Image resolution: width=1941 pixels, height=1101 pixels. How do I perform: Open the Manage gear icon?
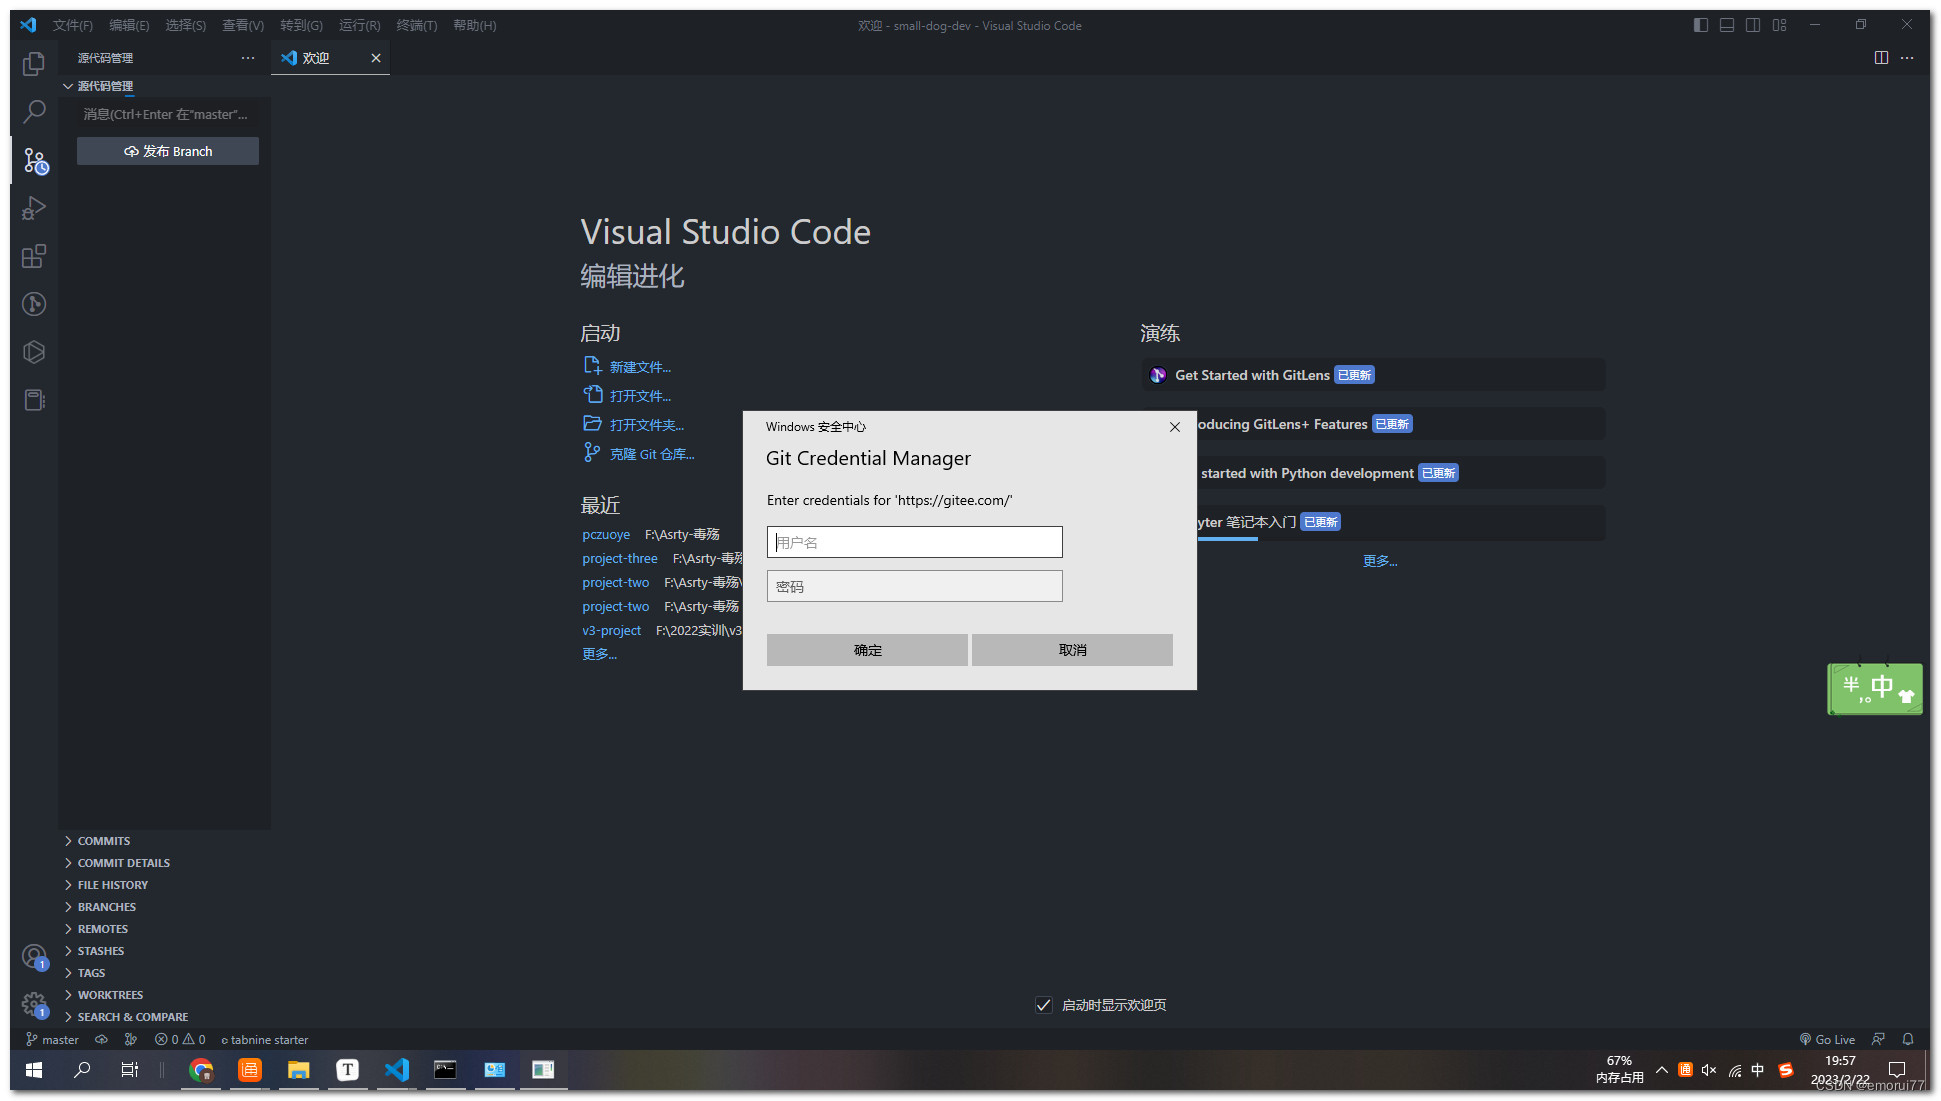coord(34,1004)
